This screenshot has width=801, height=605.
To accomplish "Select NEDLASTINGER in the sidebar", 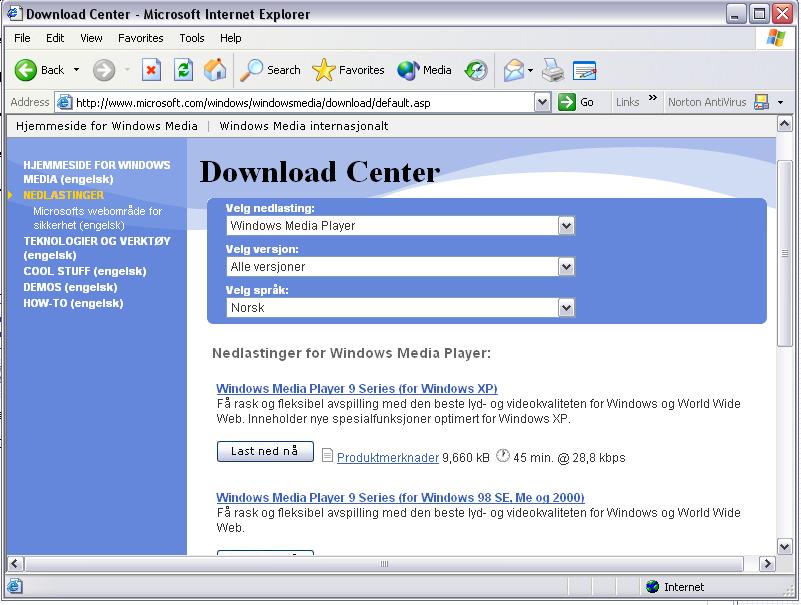I will pyautogui.click(x=63, y=195).
